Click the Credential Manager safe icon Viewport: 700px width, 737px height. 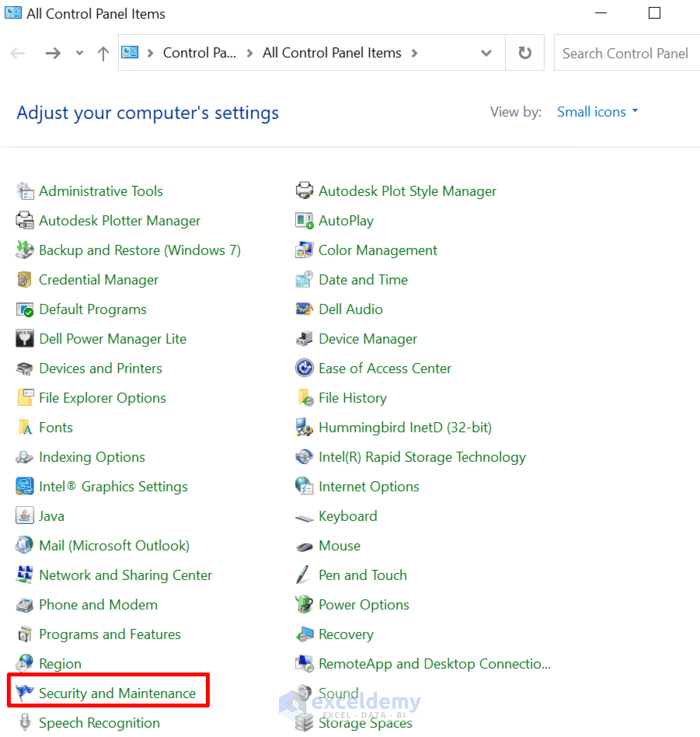(x=25, y=280)
